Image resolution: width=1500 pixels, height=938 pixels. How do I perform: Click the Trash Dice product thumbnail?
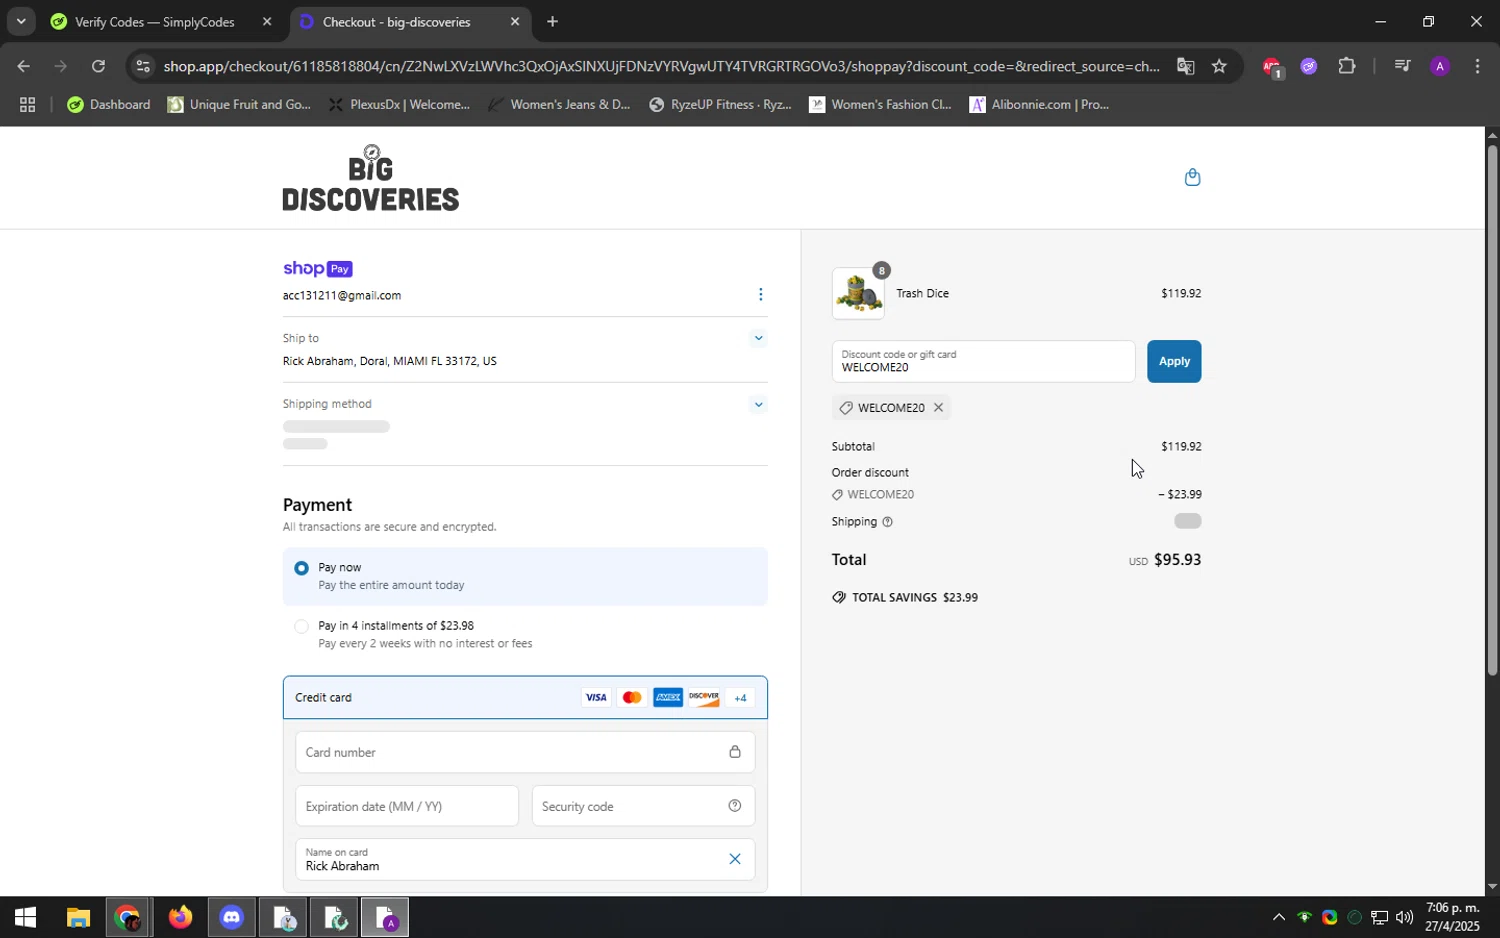point(858,294)
